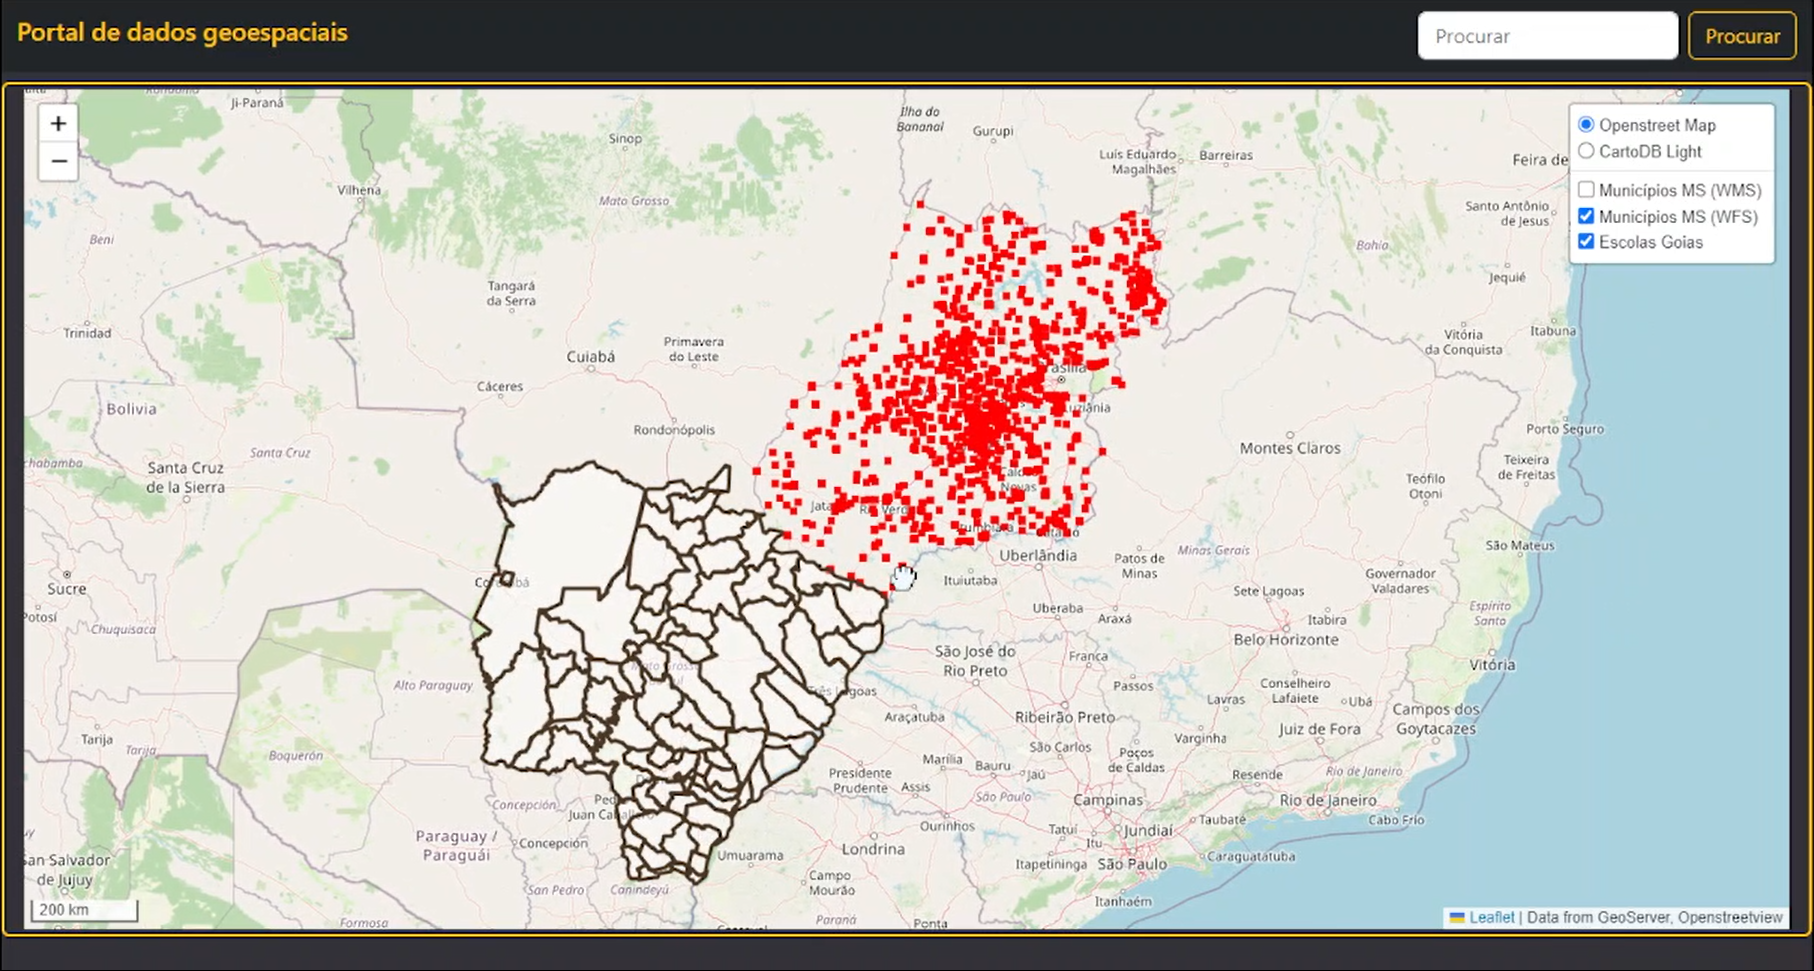Click the Tangará da Serra label

pos(511,293)
